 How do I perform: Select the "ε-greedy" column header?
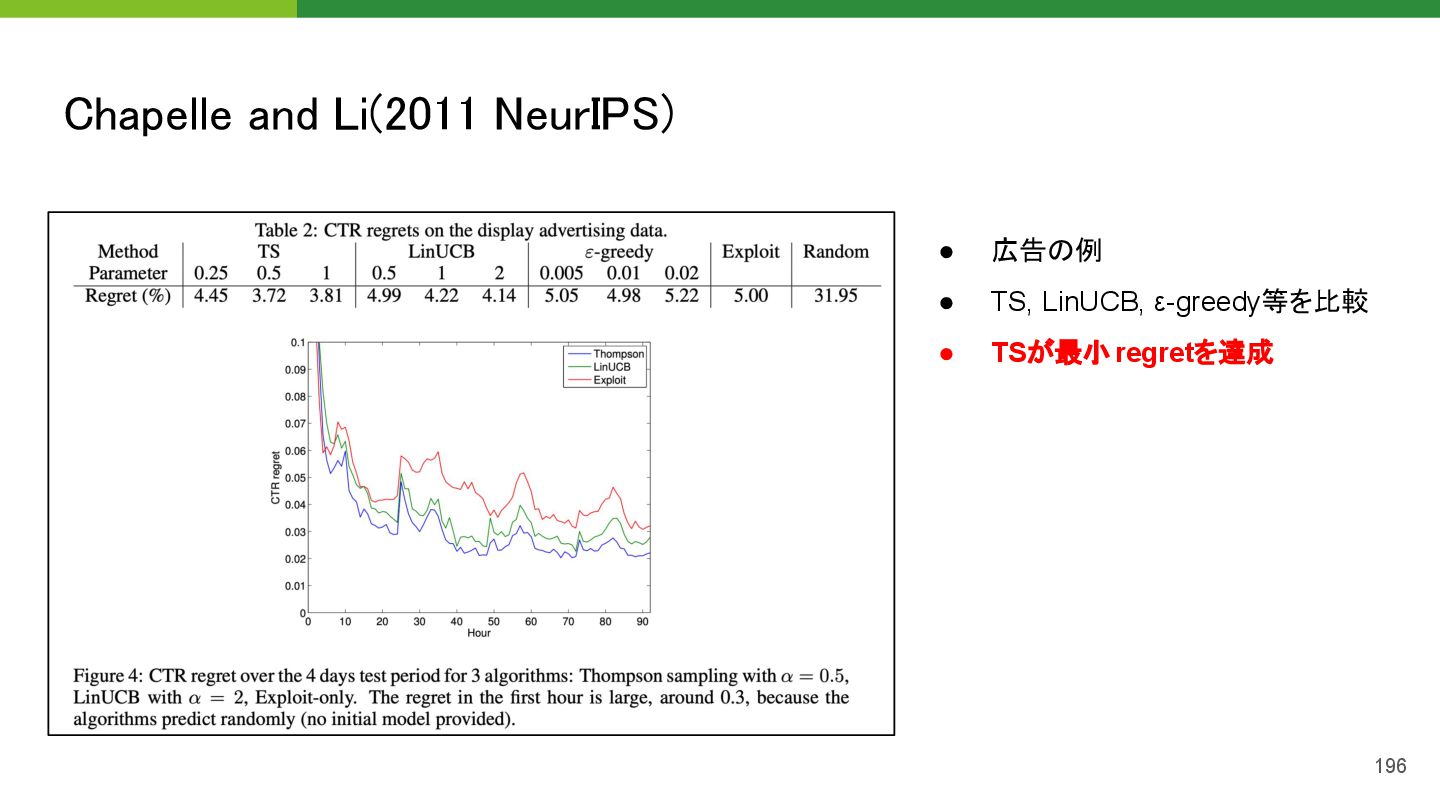click(619, 252)
